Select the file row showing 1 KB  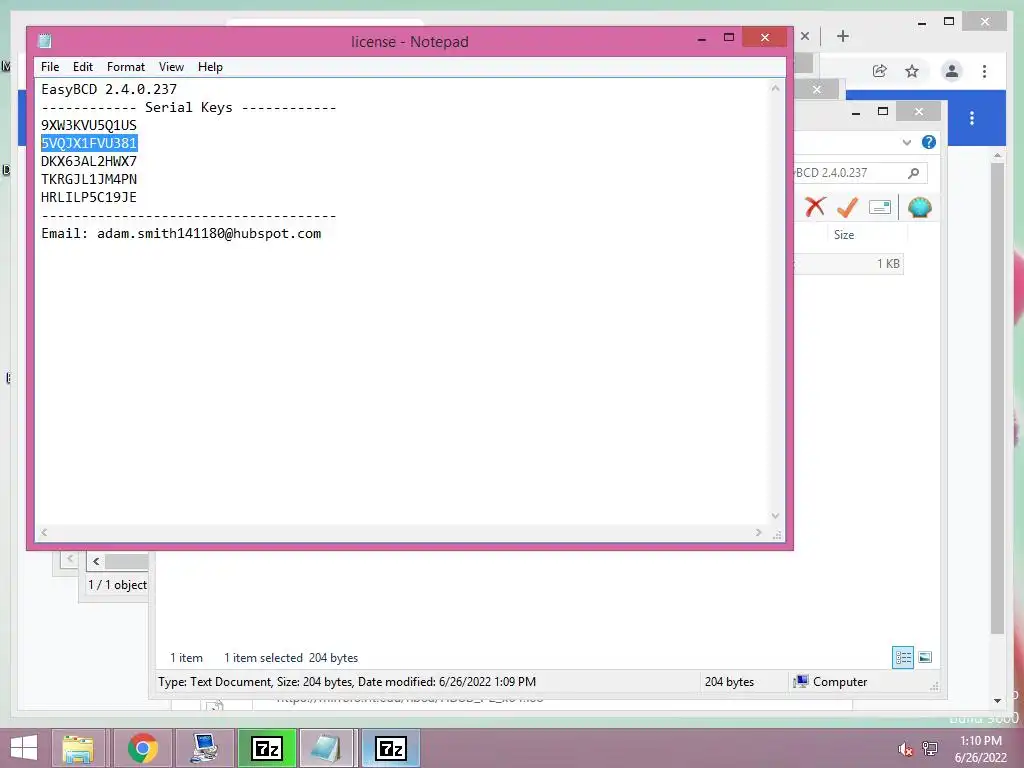849,263
